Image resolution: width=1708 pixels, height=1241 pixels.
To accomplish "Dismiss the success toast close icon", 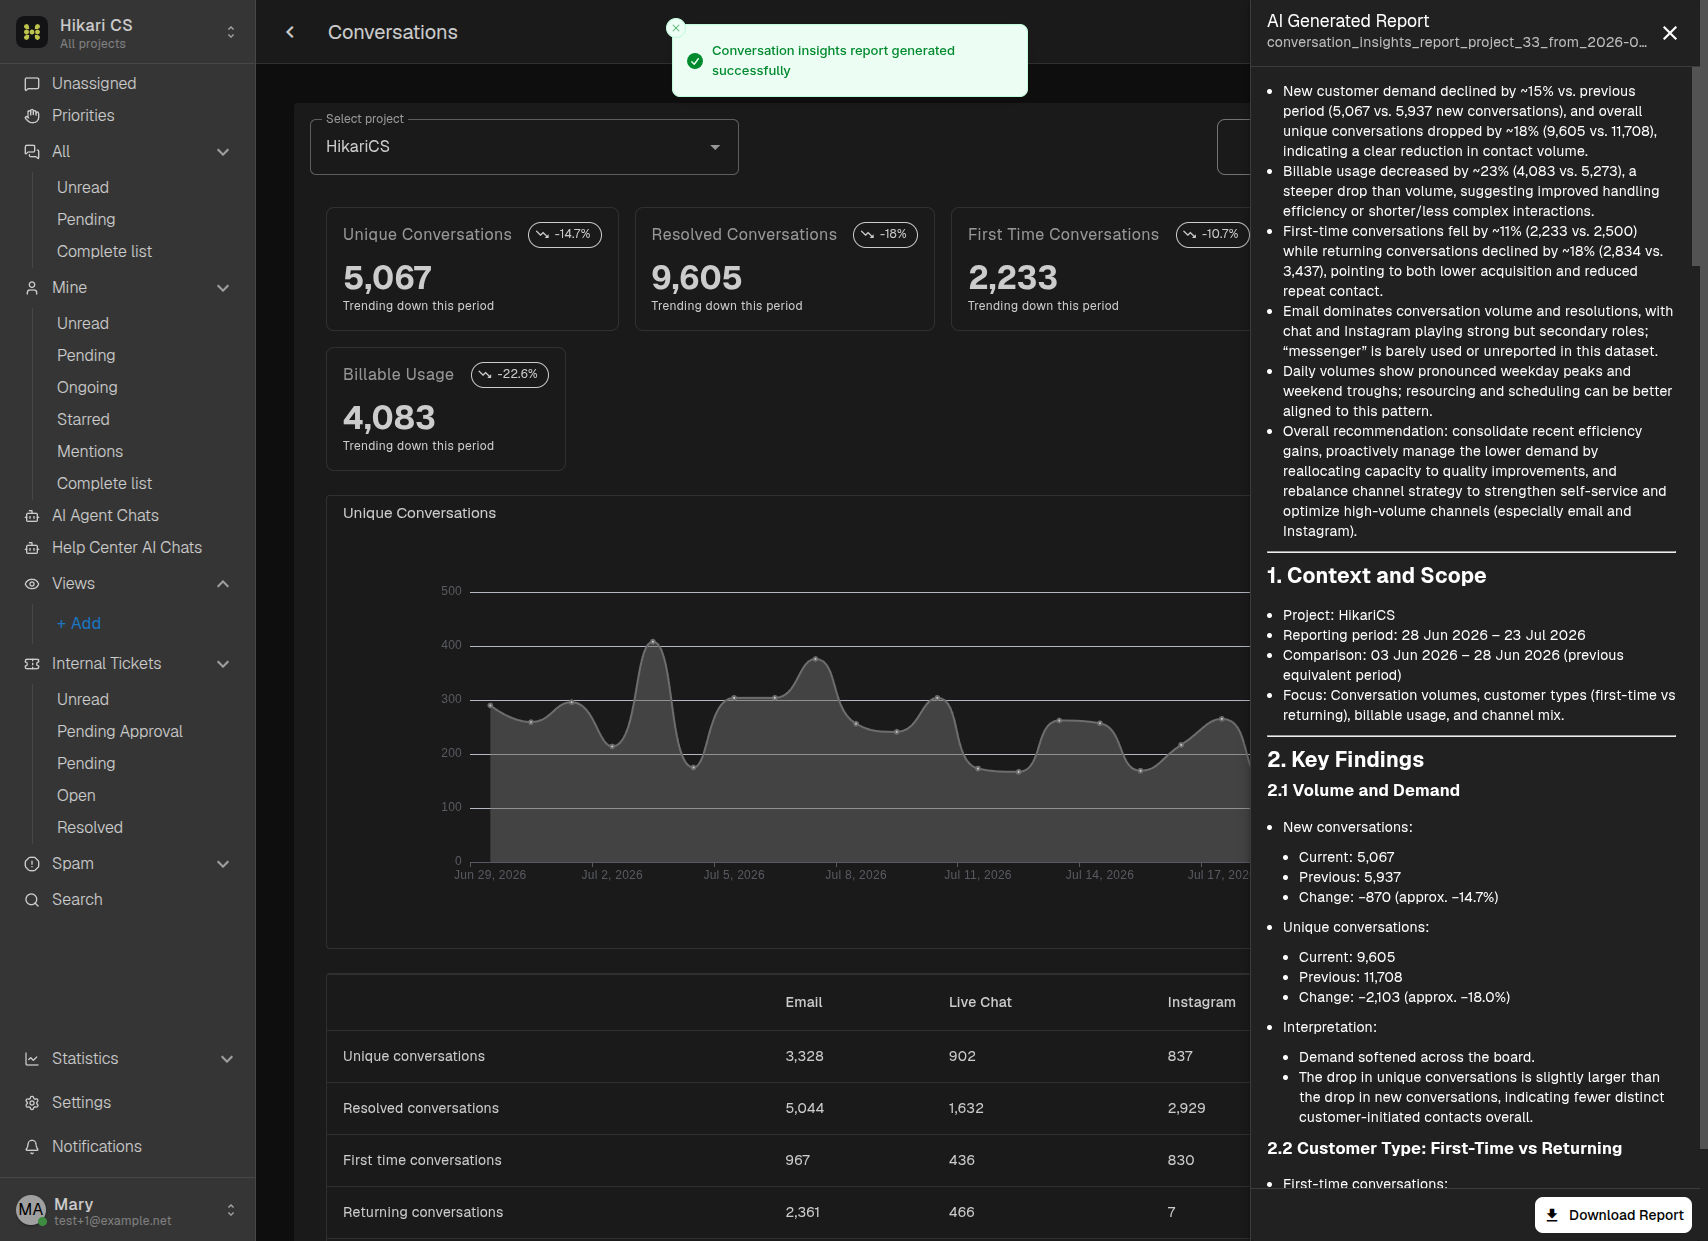I will (x=676, y=28).
